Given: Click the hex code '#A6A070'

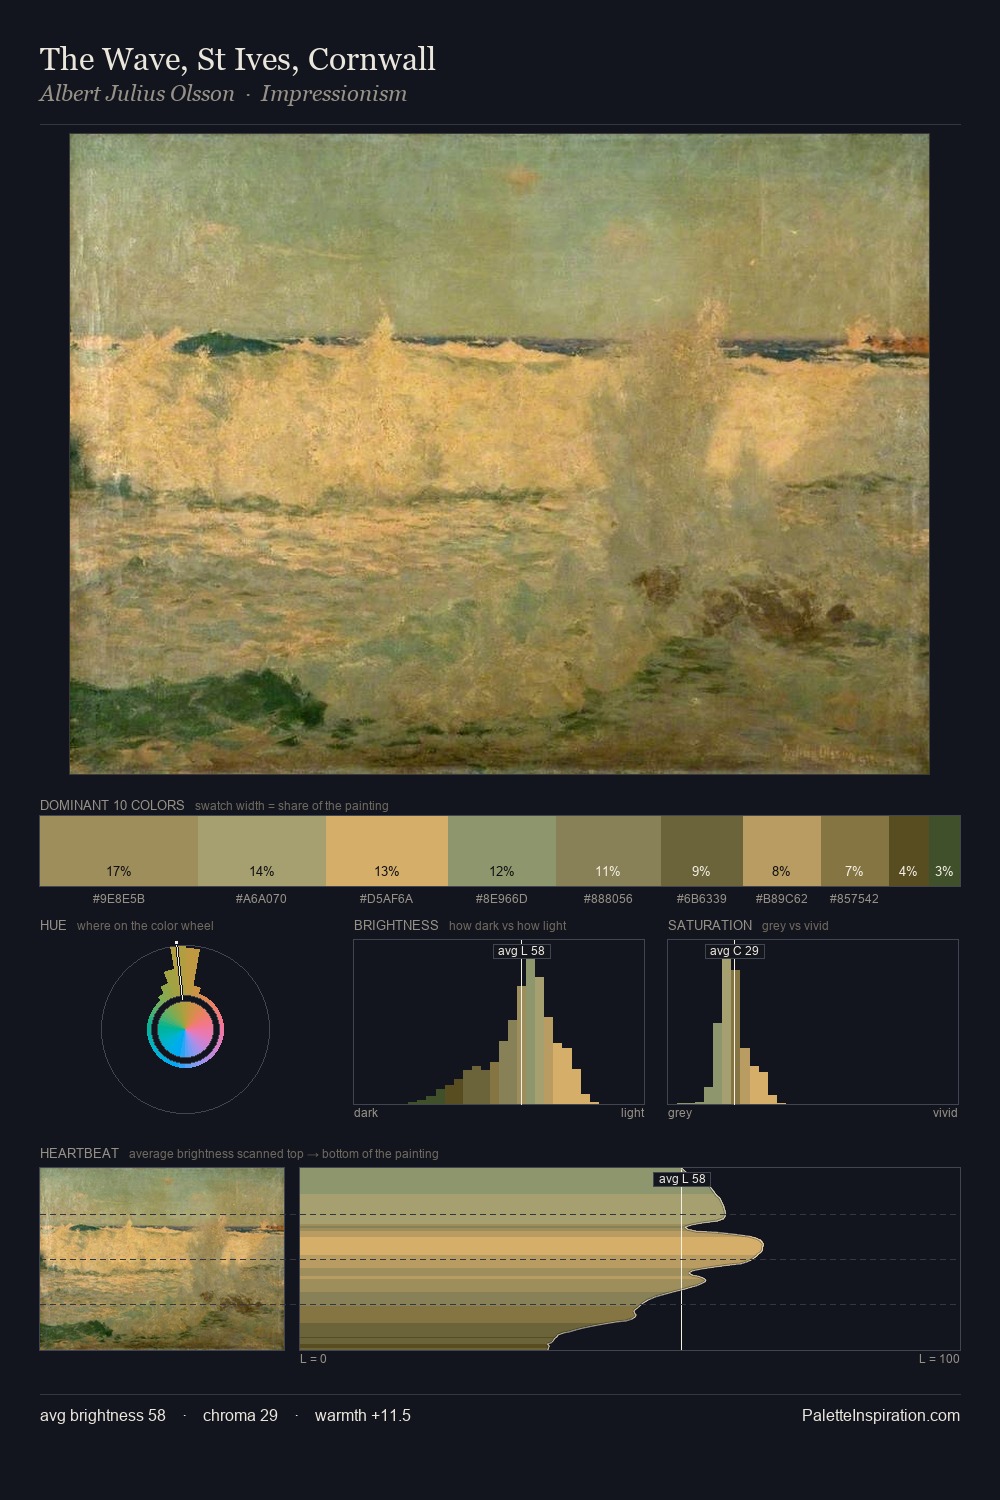Looking at the screenshot, I should point(262,899).
